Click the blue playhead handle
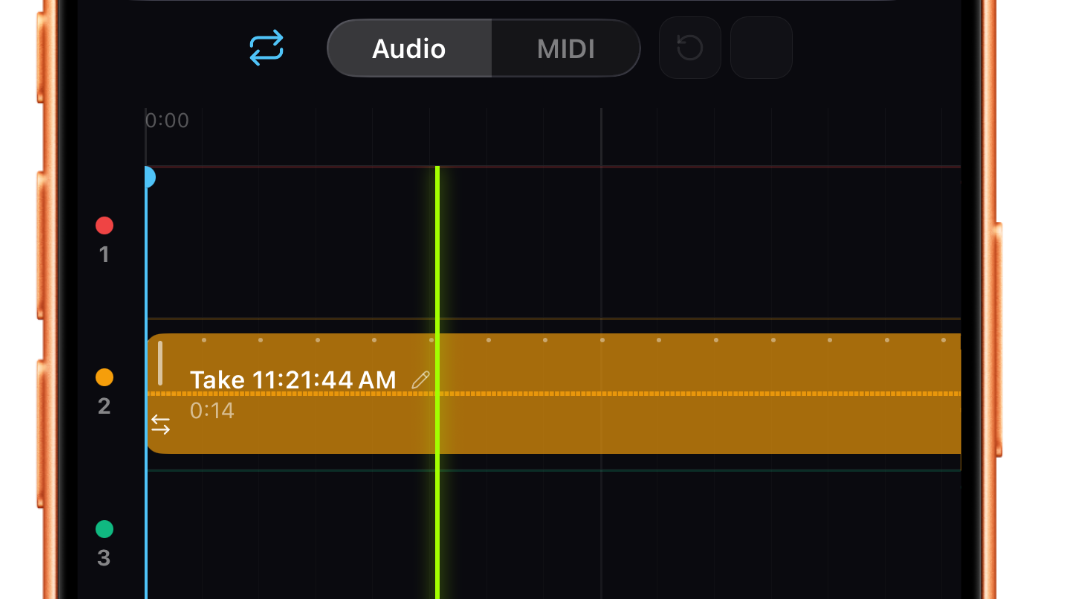 [148, 178]
